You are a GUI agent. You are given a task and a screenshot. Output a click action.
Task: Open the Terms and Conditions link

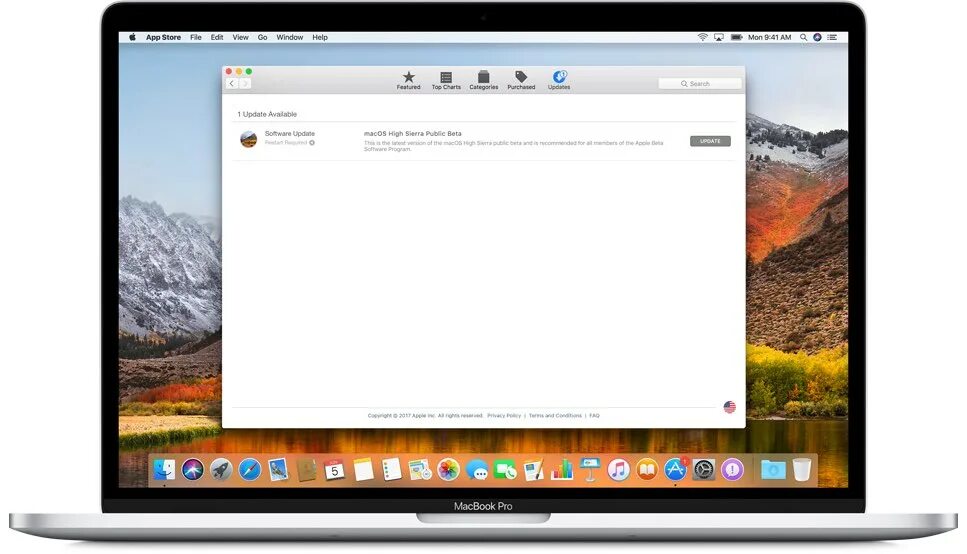pyautogui.click(x=555, y=416)
